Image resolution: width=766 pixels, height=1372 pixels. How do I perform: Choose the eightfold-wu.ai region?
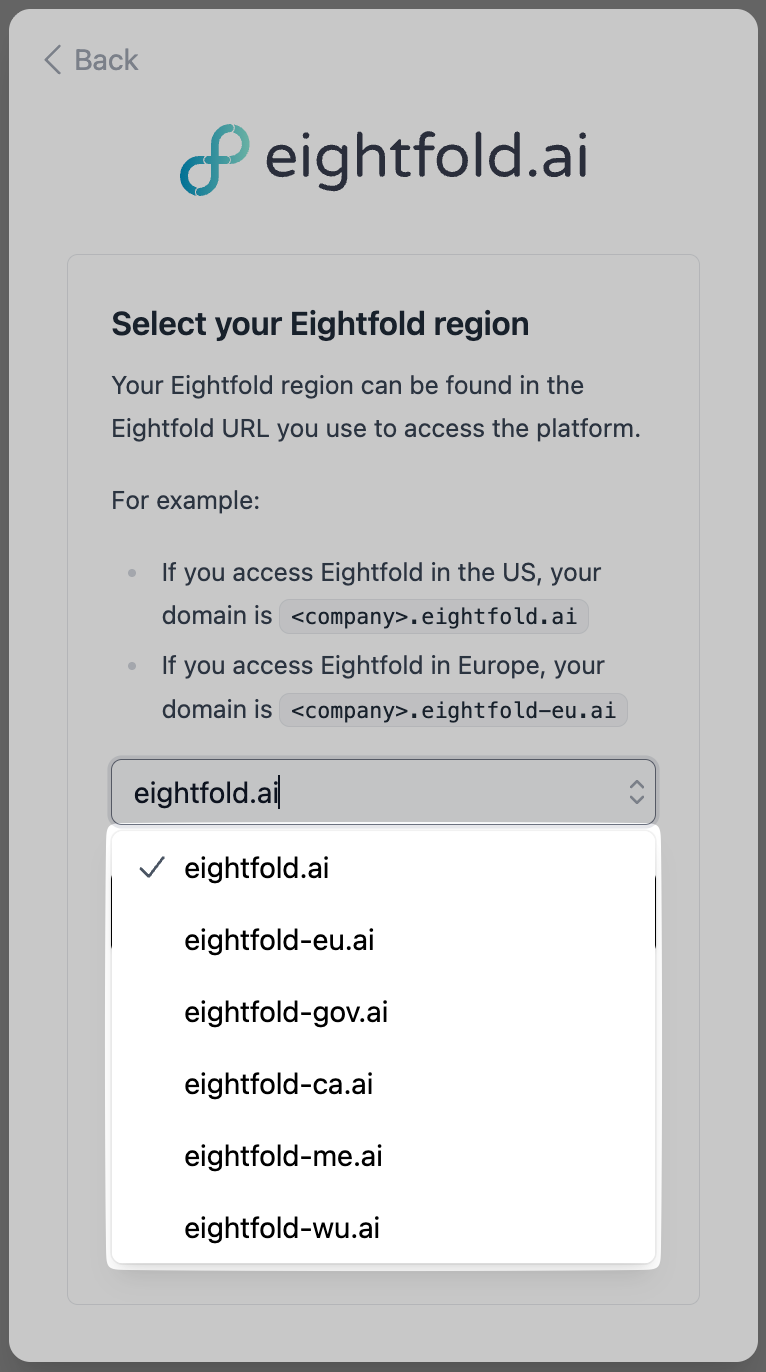[282, 1228]
